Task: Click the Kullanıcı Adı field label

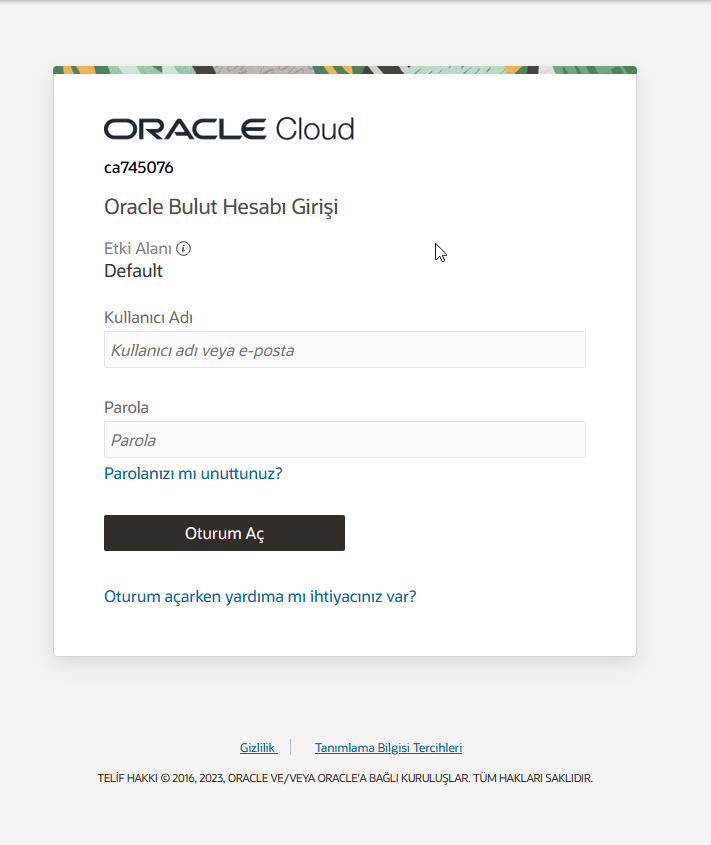Action: point(148,318)
